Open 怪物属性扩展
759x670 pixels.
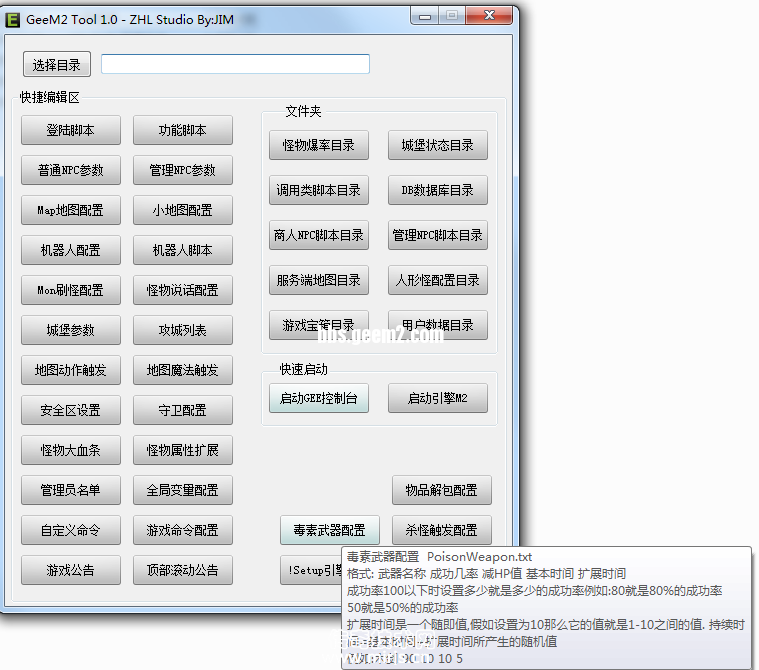point(183,450)
